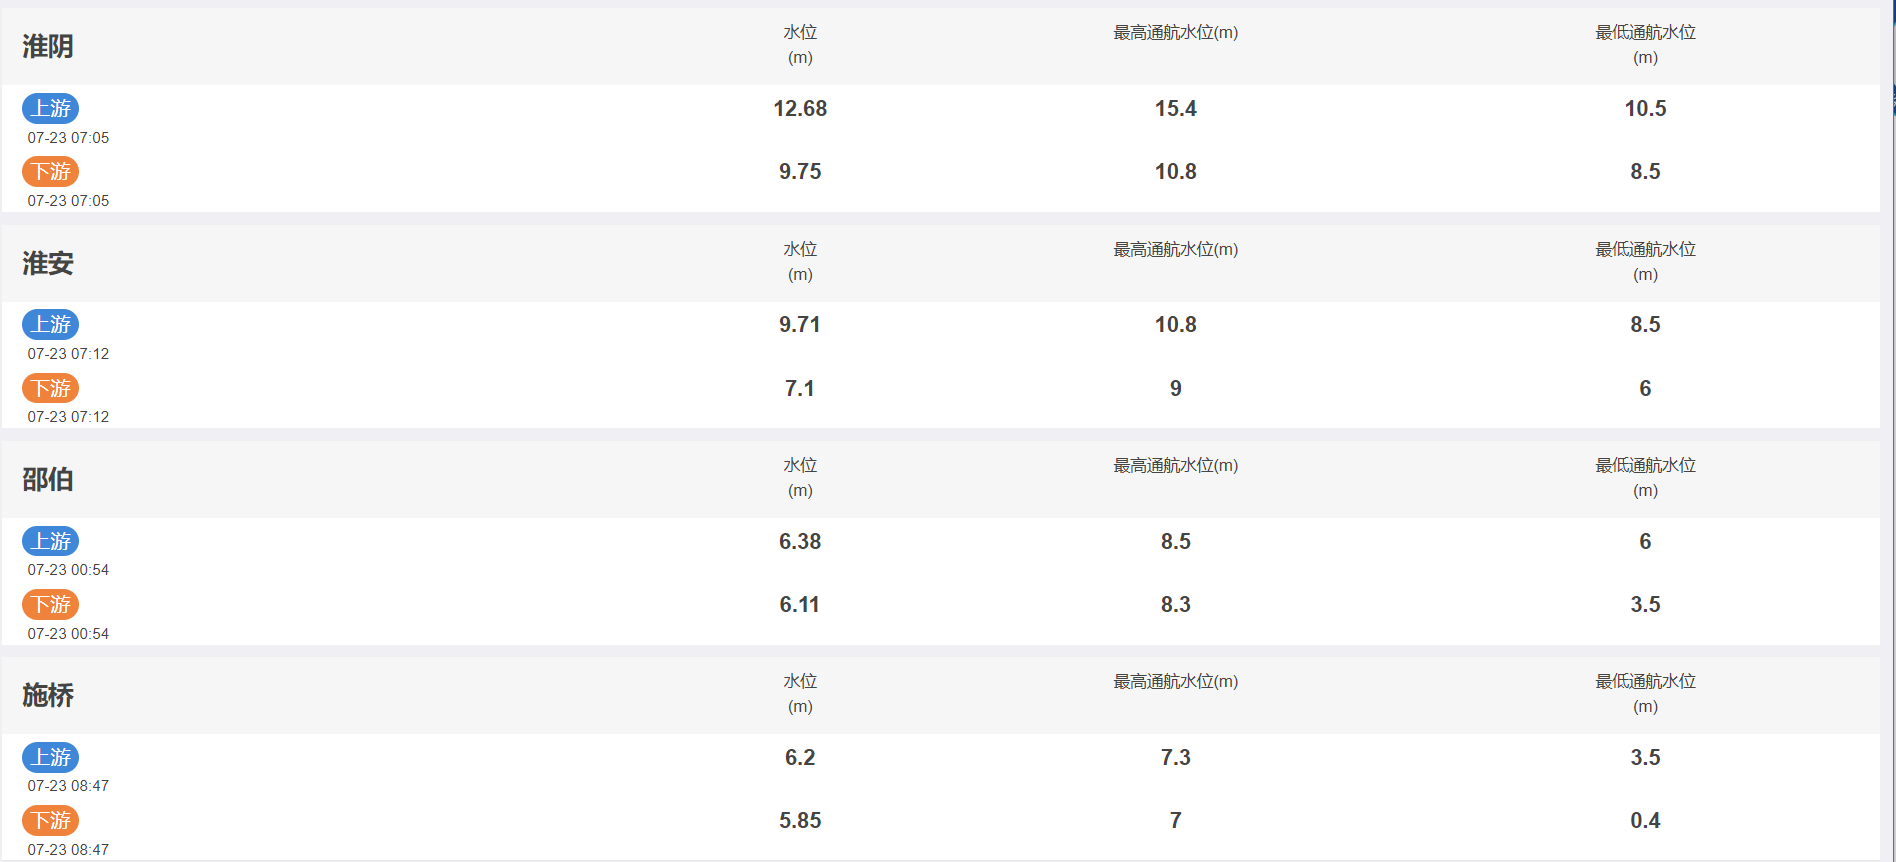Click the 上游 badge under 邵伯

[x=51, y=541]
